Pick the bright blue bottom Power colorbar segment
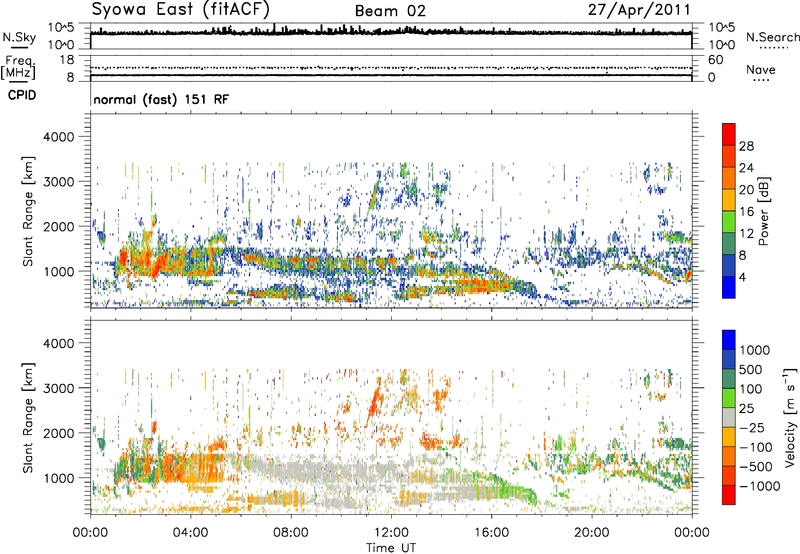This screenshot has height=554, width=800. (729, 287)
